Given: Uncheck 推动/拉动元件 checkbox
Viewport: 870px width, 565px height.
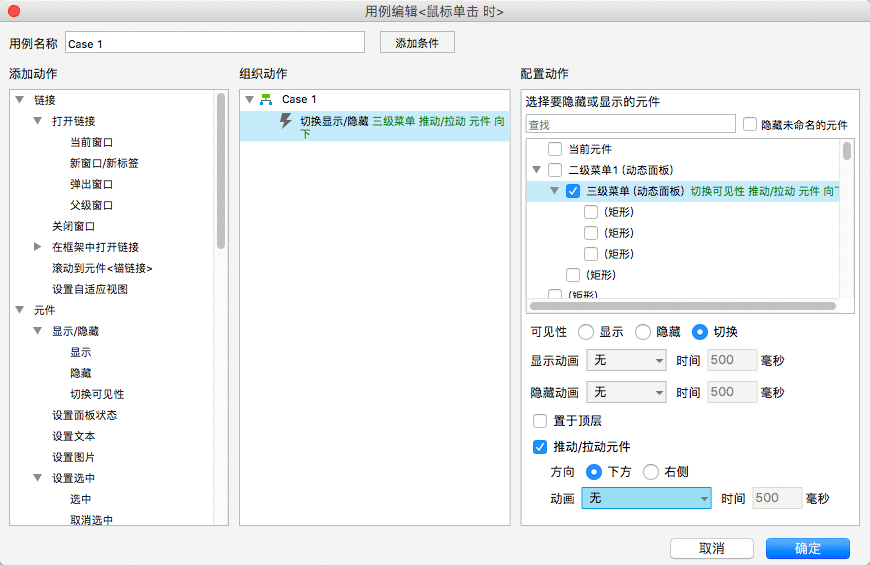Looking at the screenshot, I should (x=540, y=447).
